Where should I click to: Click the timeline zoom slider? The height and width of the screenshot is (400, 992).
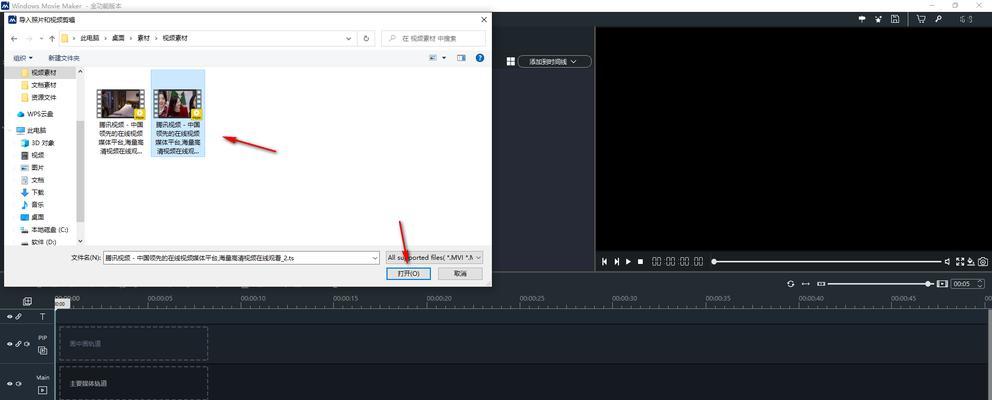click(x=880, y=284)
